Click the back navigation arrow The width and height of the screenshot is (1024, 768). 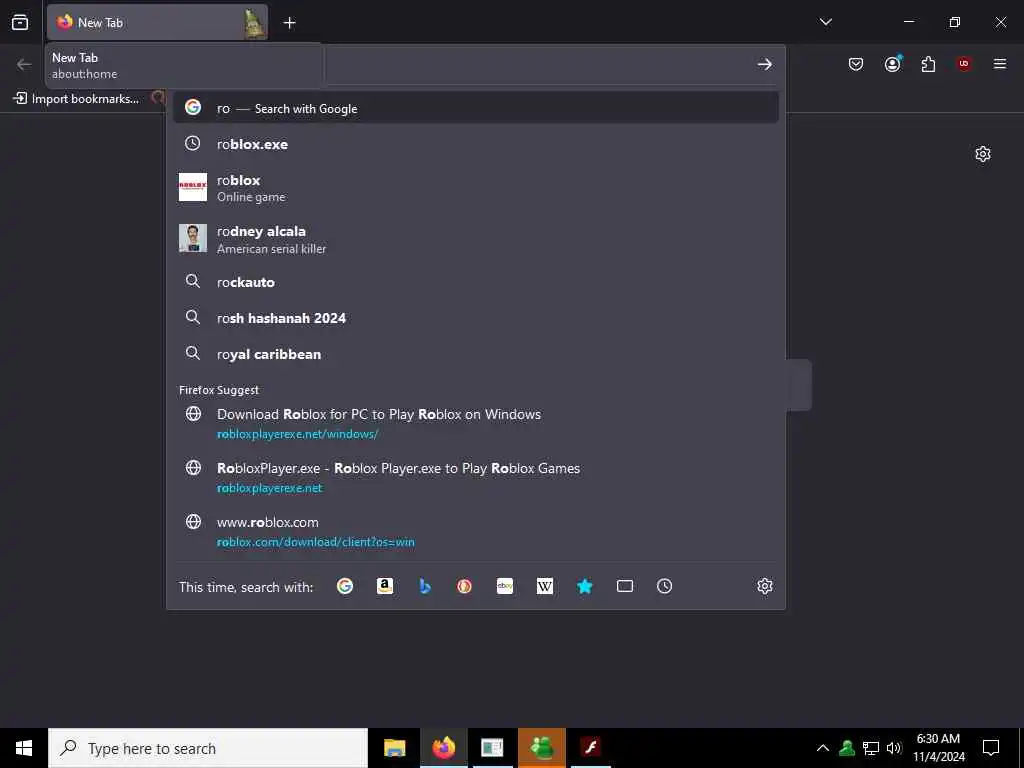[24, 64]
